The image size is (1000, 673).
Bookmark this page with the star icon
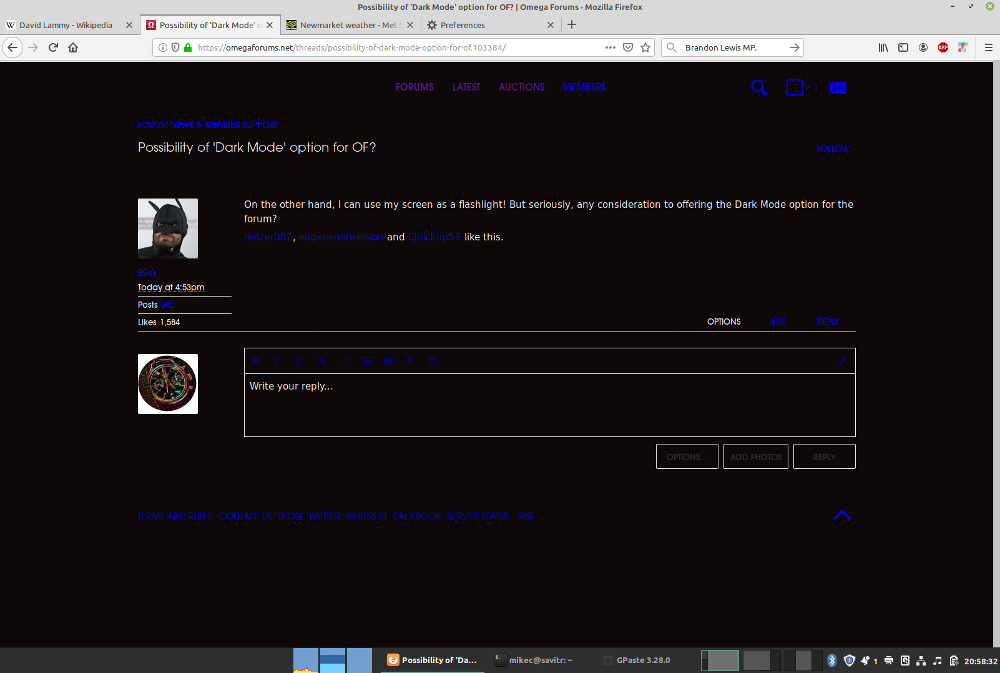pyautogui.click(x=646, y=47)
